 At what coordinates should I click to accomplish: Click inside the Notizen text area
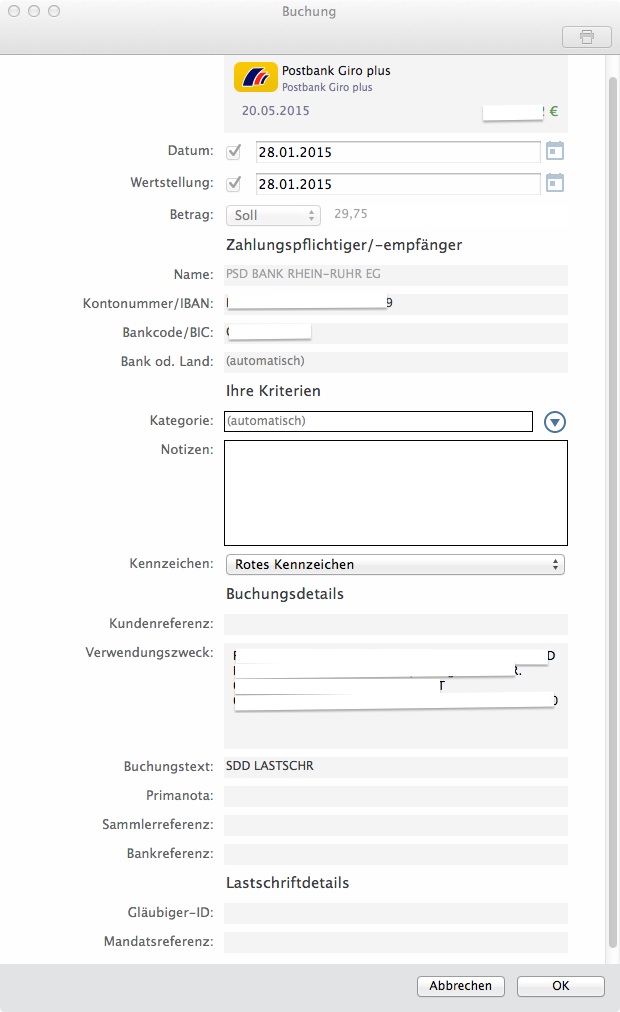point(395,493)
